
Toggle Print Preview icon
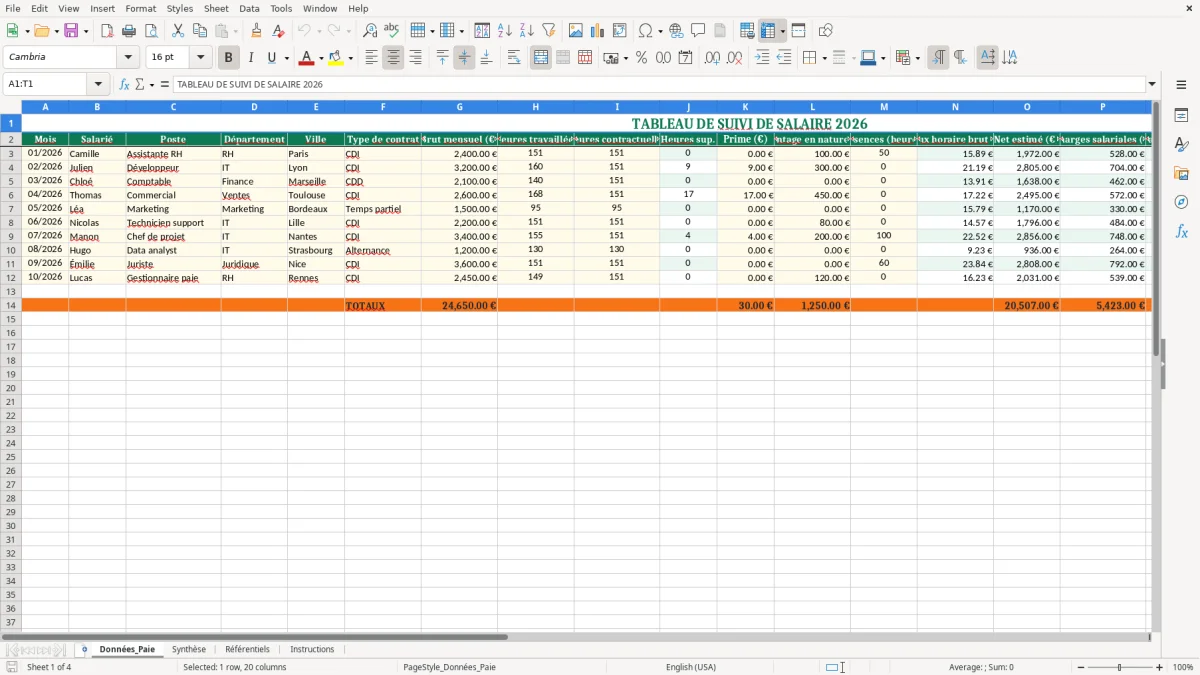pyautogui.click(x=150, y=31)
